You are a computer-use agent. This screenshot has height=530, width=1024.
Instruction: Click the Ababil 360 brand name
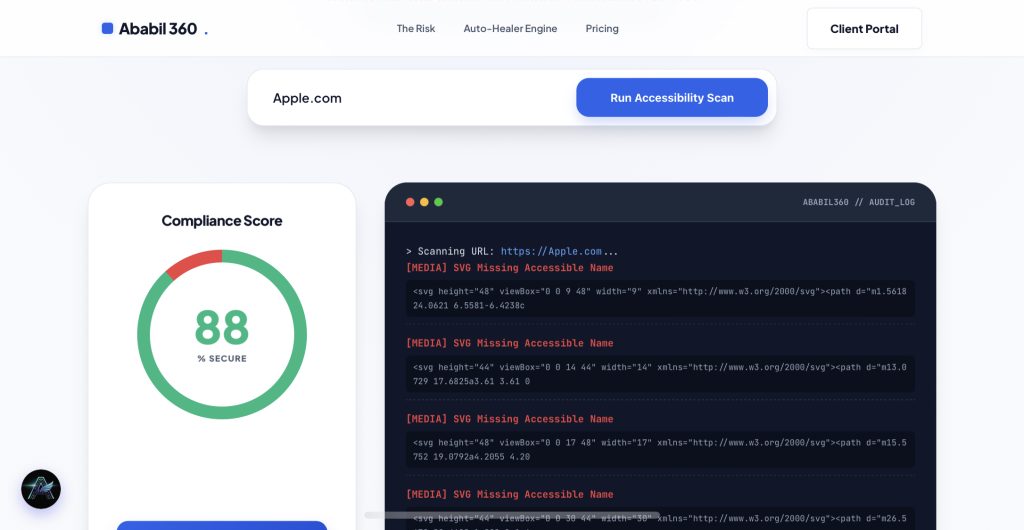tap(158, 29)
